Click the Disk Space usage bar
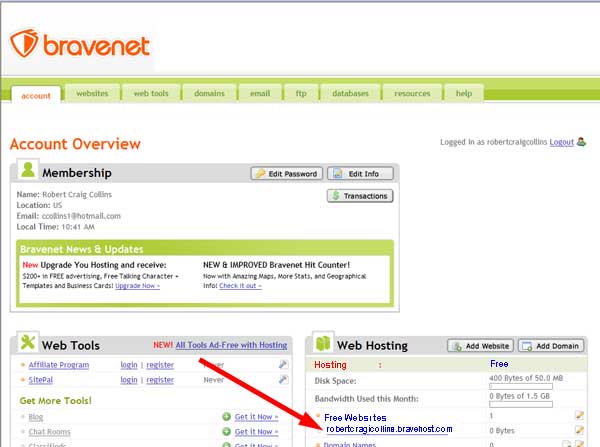600x447 pixels. [x=521, y=387]
